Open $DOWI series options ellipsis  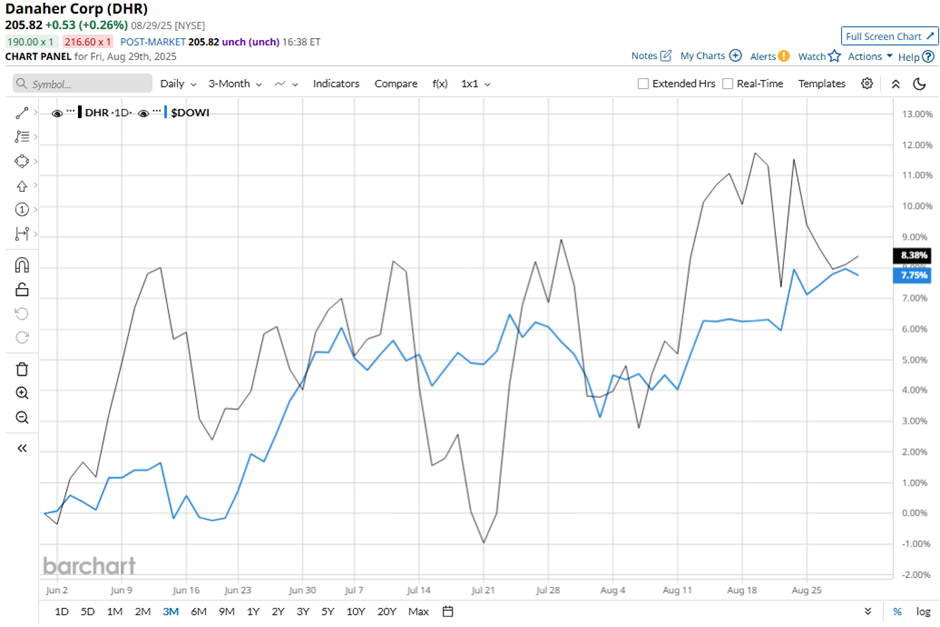pos(157,111)
